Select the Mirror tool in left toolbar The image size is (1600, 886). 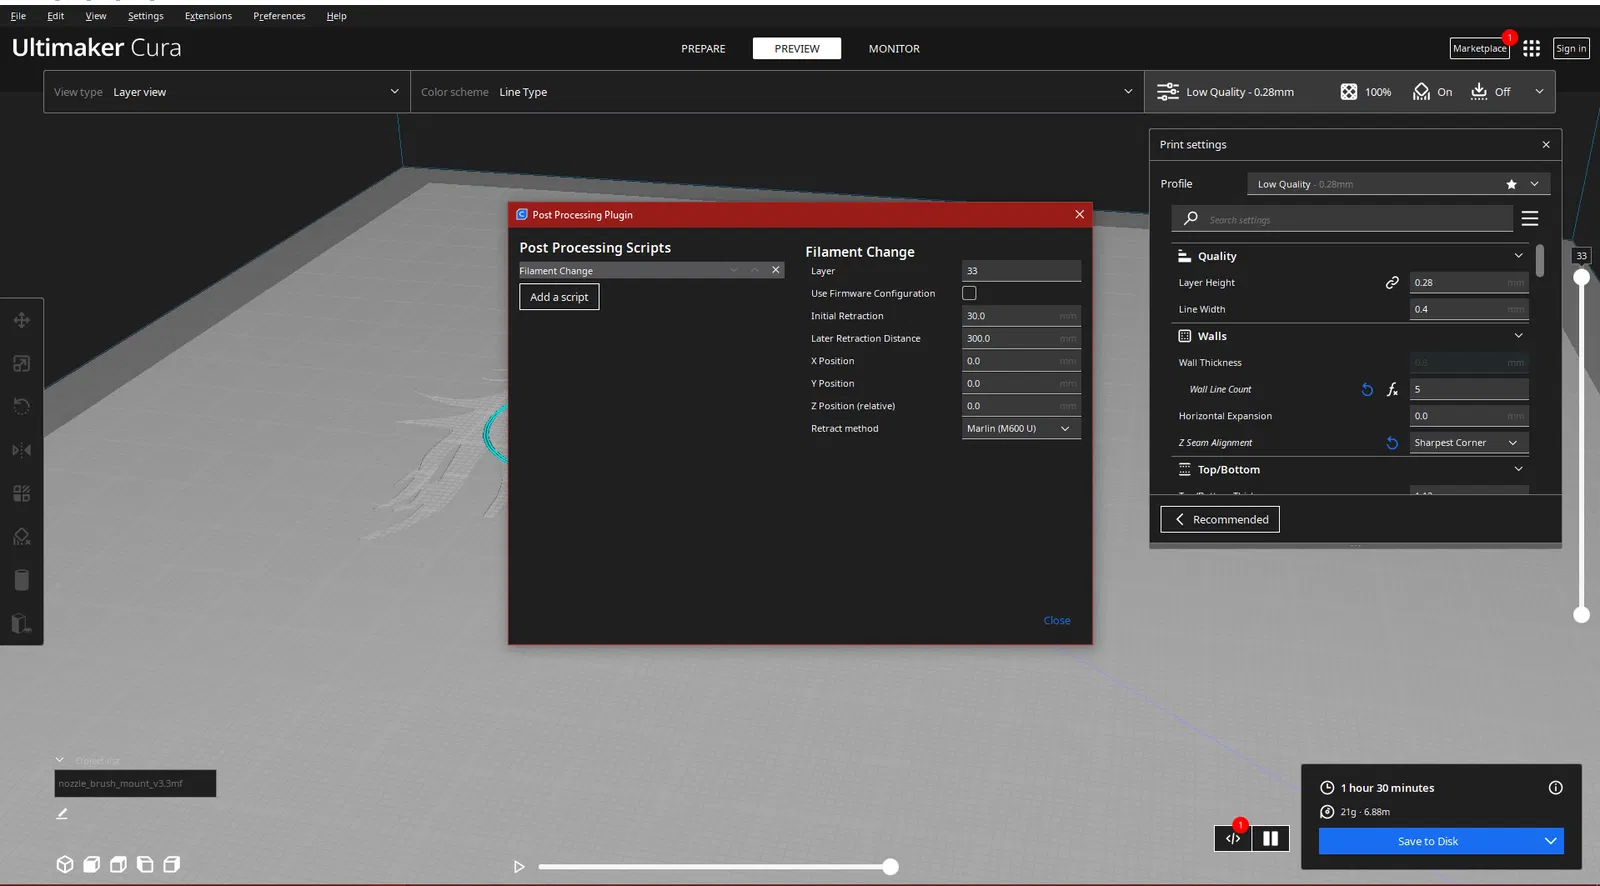[21, 450]
